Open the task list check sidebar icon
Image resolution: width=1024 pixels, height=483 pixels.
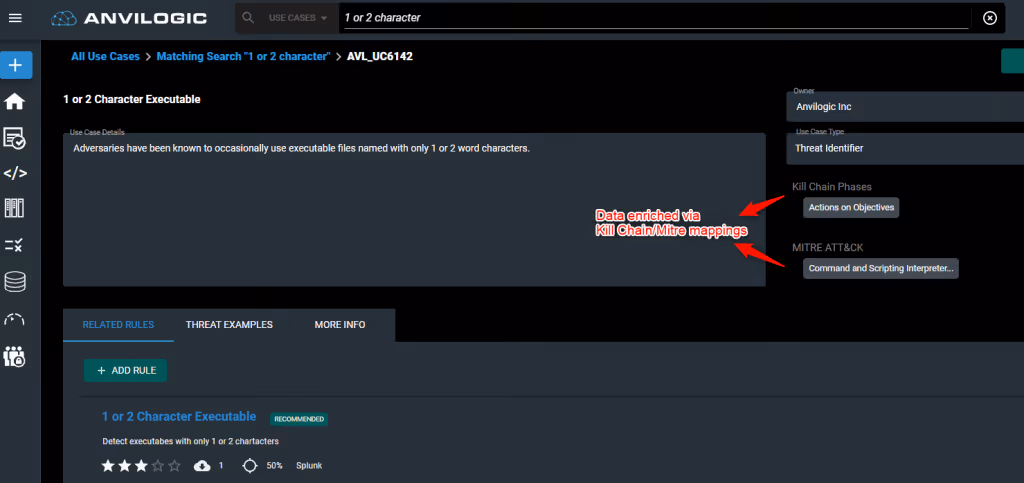(x=14, y=245)
